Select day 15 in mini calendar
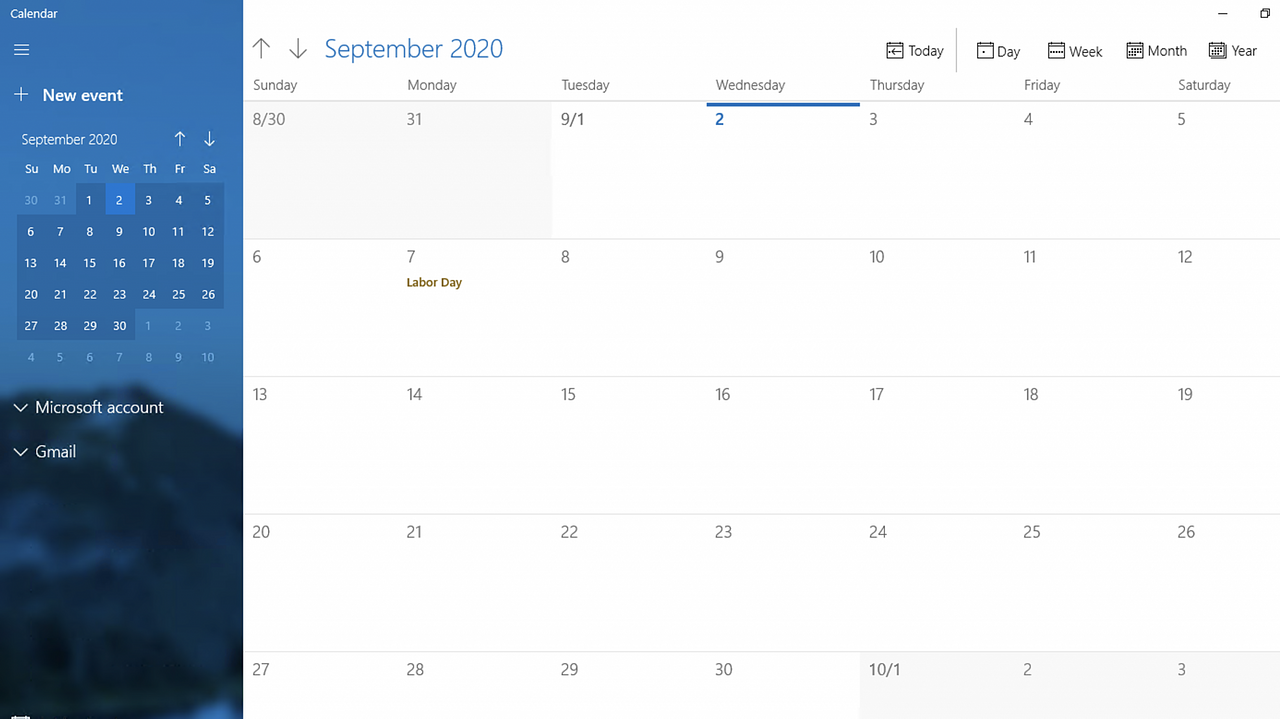The image size is (1280, 719). pyautogui.click(x=90, y=263)
